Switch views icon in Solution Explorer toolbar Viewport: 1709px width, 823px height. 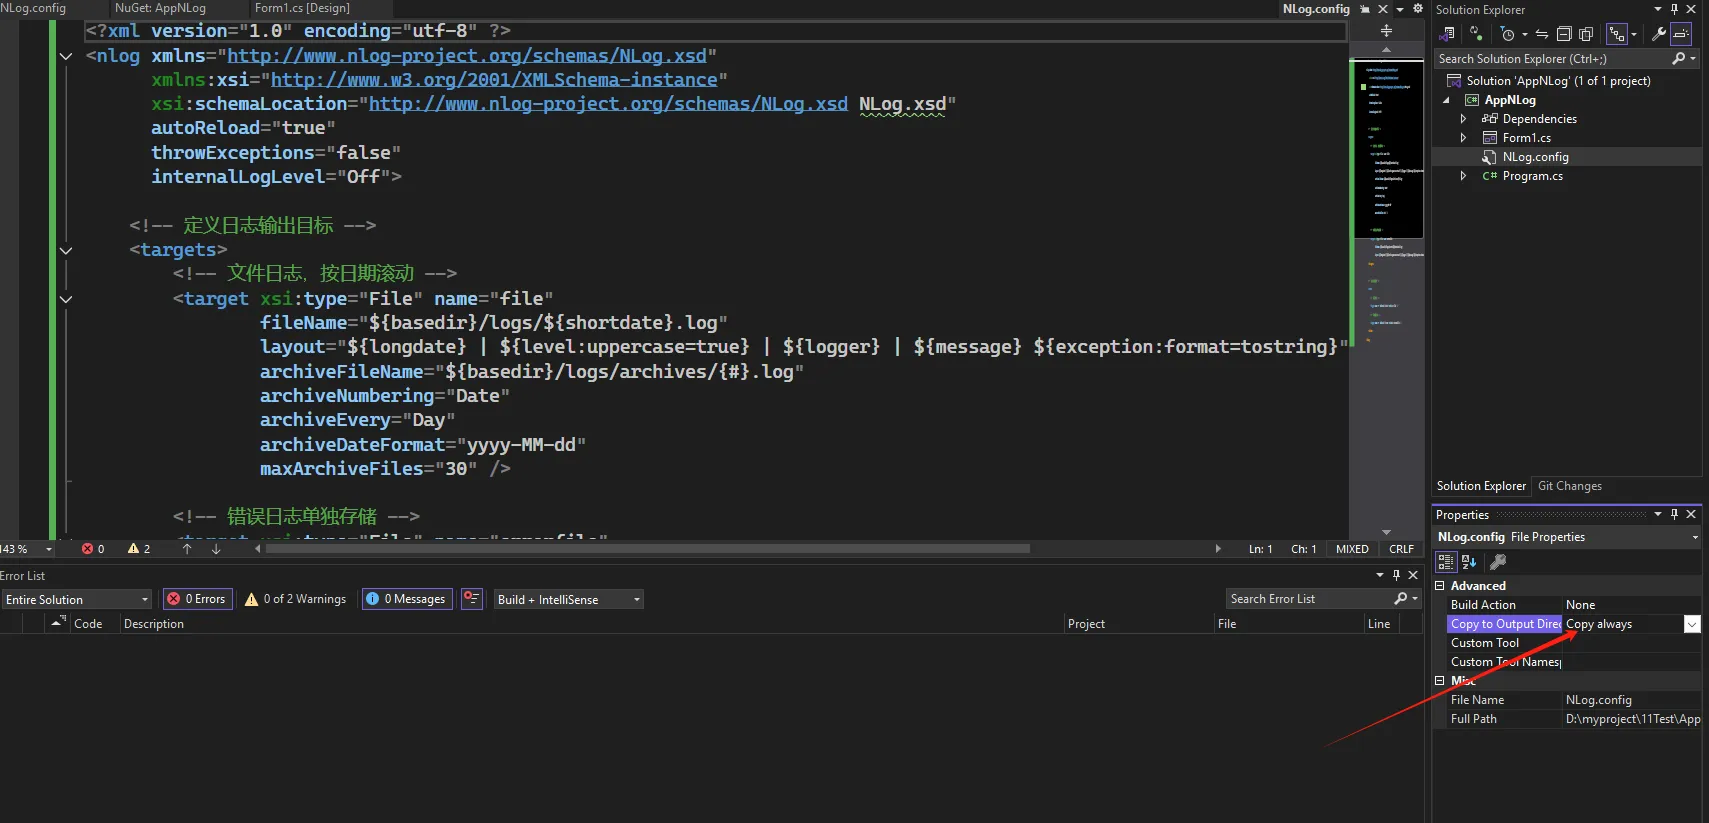tap(1447, 34)
